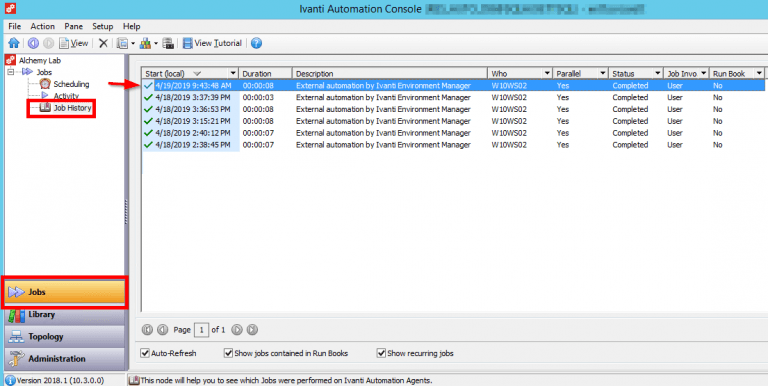This screenshot has width=768, height=386.
Task: Open the Start (local) column filter dropdown
Action: point(233,73)
